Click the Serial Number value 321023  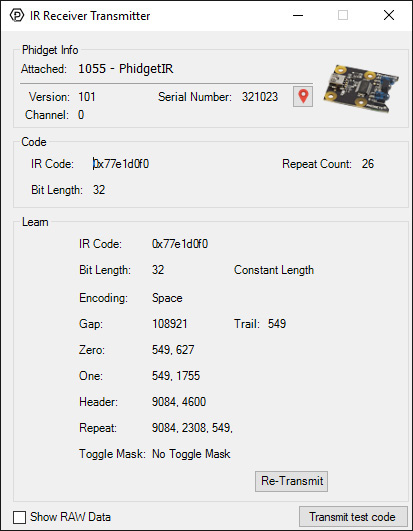point(260,97)
